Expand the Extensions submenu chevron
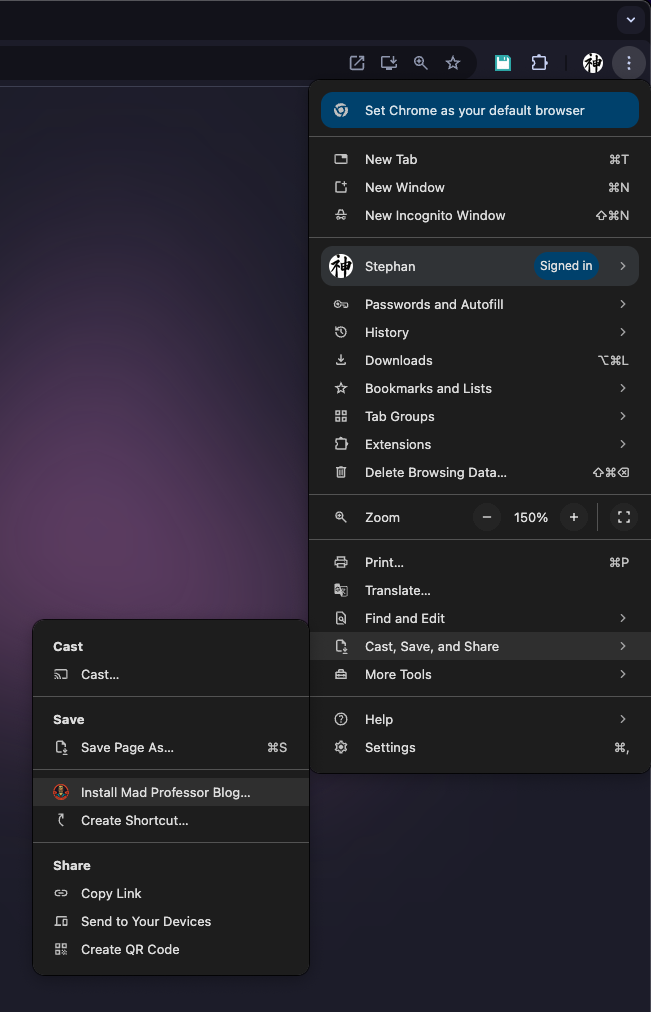 click(x=623, y=444)
